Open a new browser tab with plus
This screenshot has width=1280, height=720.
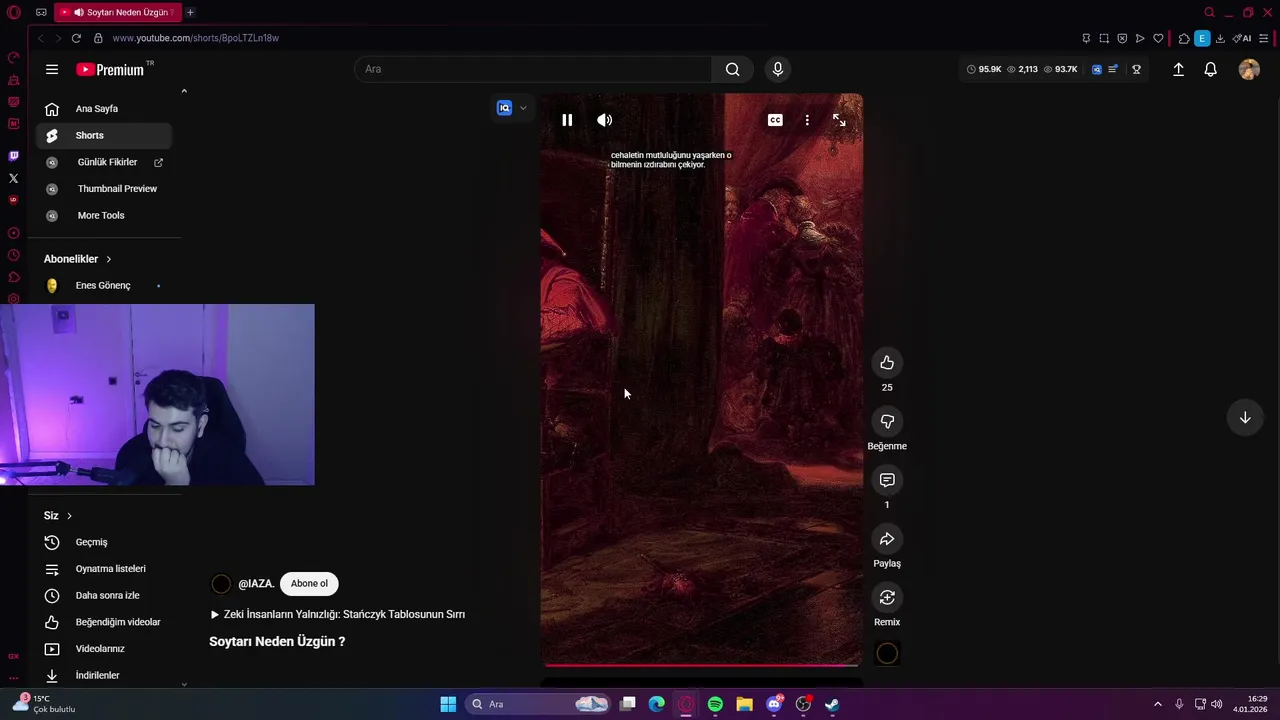click(x=190, y=12)
